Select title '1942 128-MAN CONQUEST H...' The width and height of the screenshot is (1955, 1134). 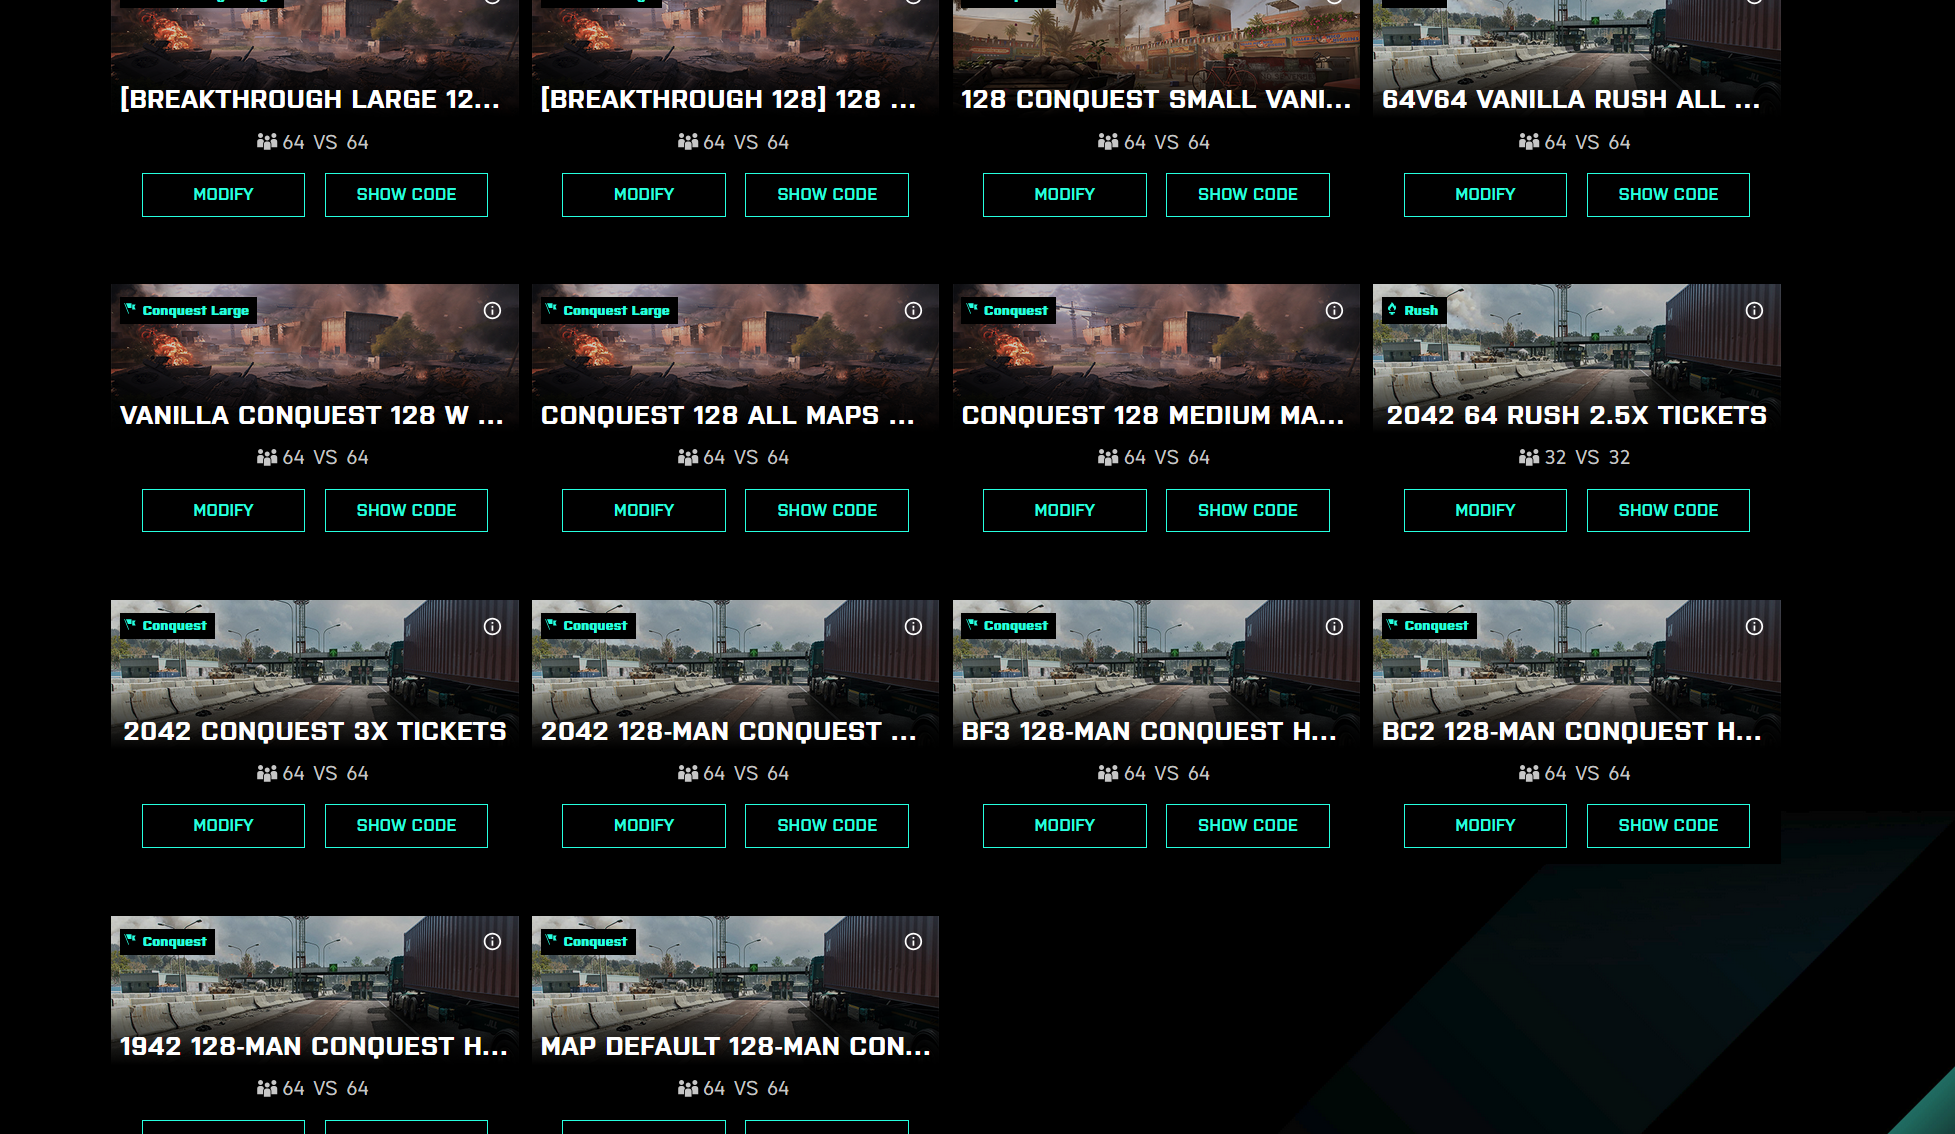click(314, 1046)
